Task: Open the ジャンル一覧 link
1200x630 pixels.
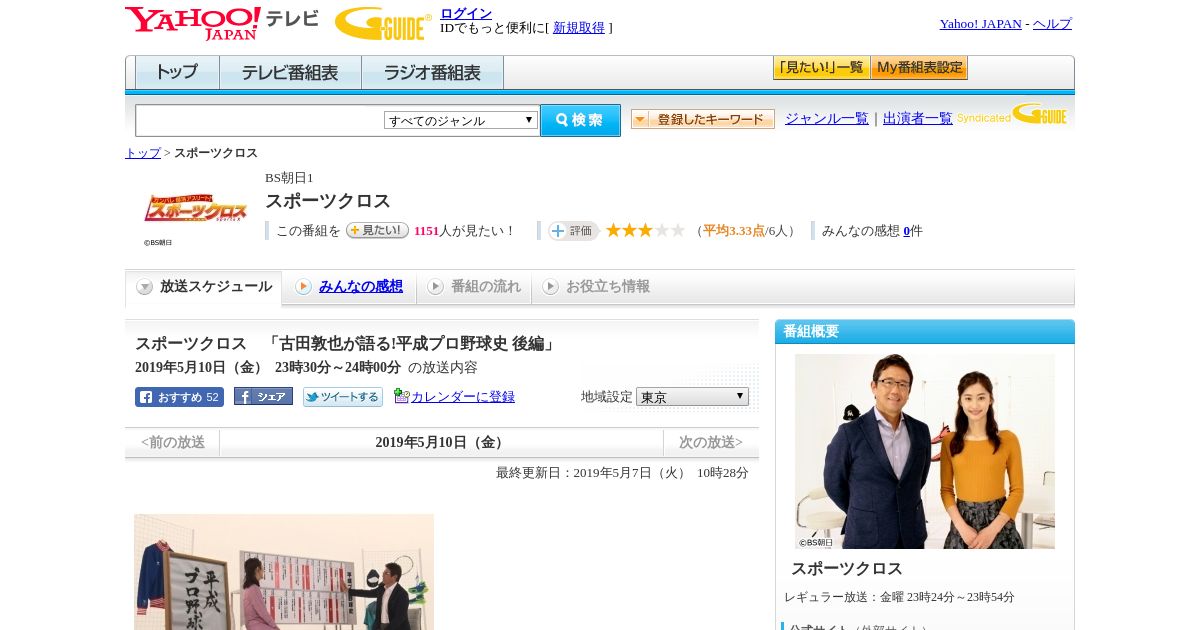Action: (827, 119)
